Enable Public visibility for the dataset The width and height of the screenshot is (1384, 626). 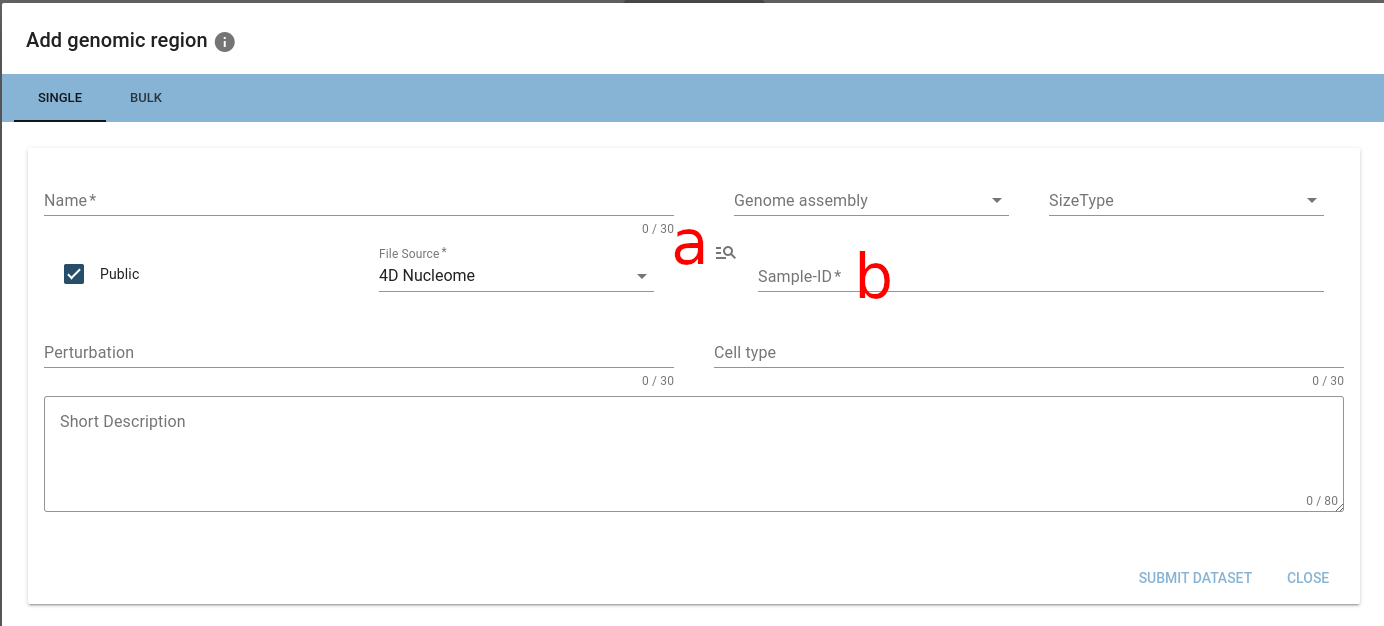(x=73, y=273)
